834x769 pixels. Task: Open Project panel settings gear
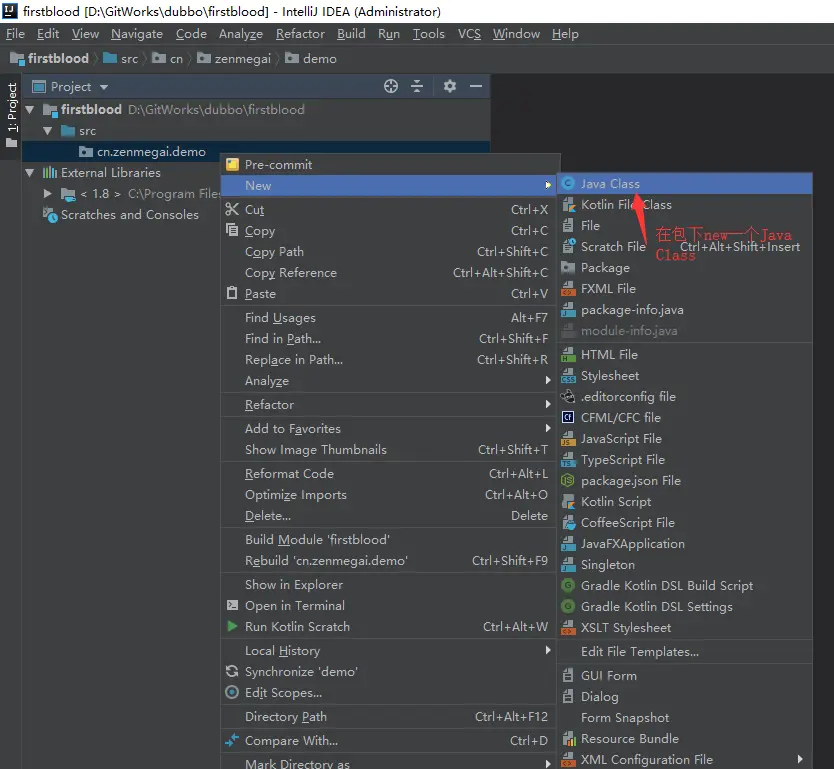450,86
